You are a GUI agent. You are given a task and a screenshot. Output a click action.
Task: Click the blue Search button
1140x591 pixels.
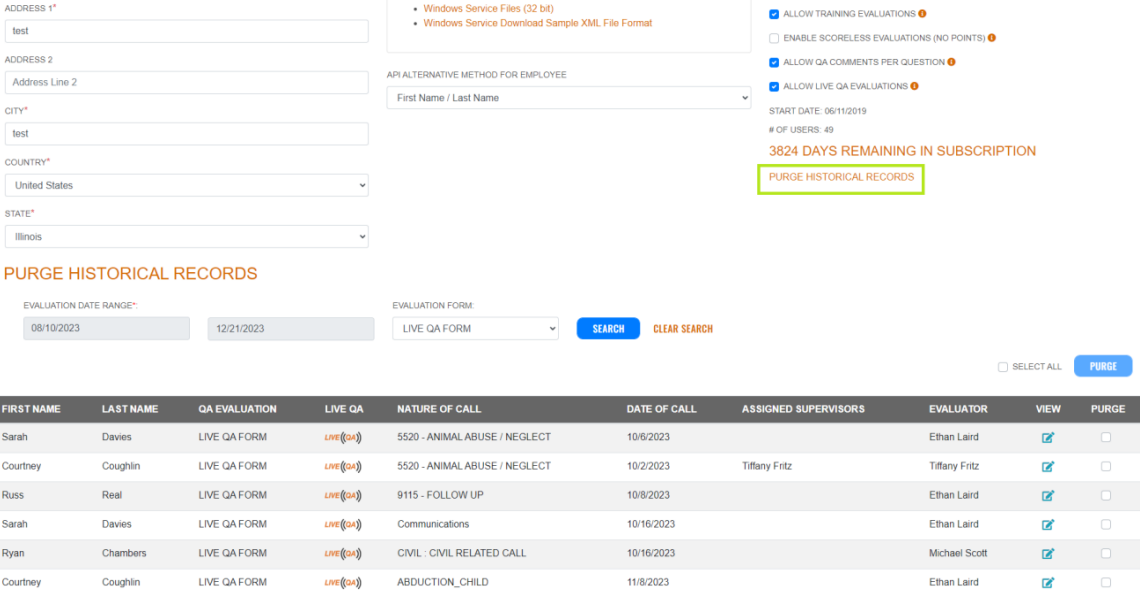[608, 328]
